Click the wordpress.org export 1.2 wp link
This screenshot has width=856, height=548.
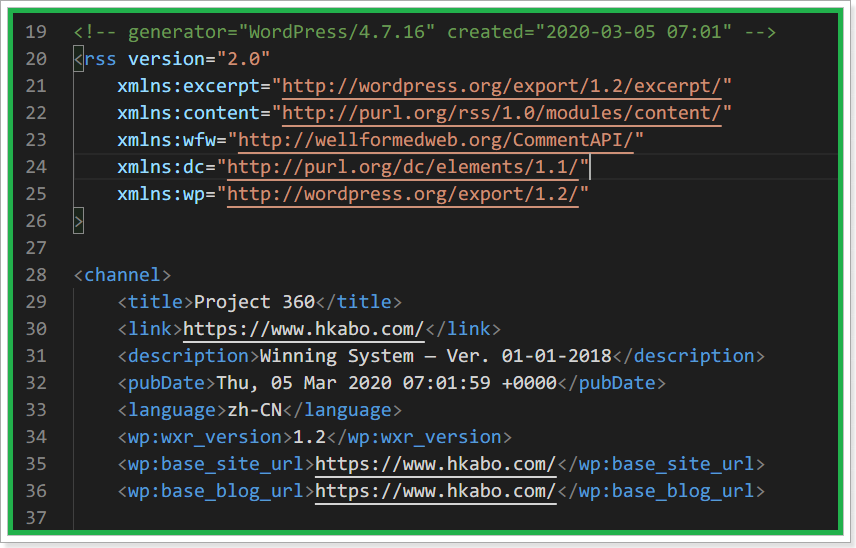[x=402, y=194]
